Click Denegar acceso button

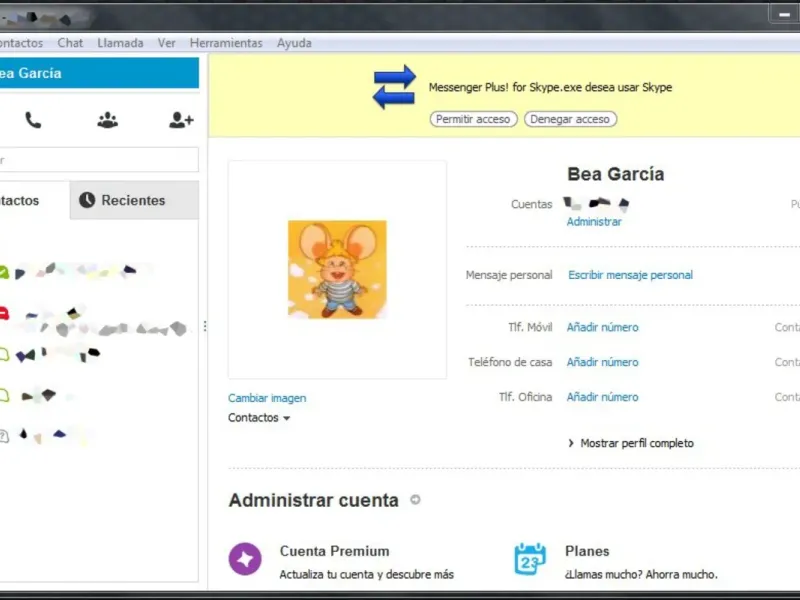pos(570,119)
